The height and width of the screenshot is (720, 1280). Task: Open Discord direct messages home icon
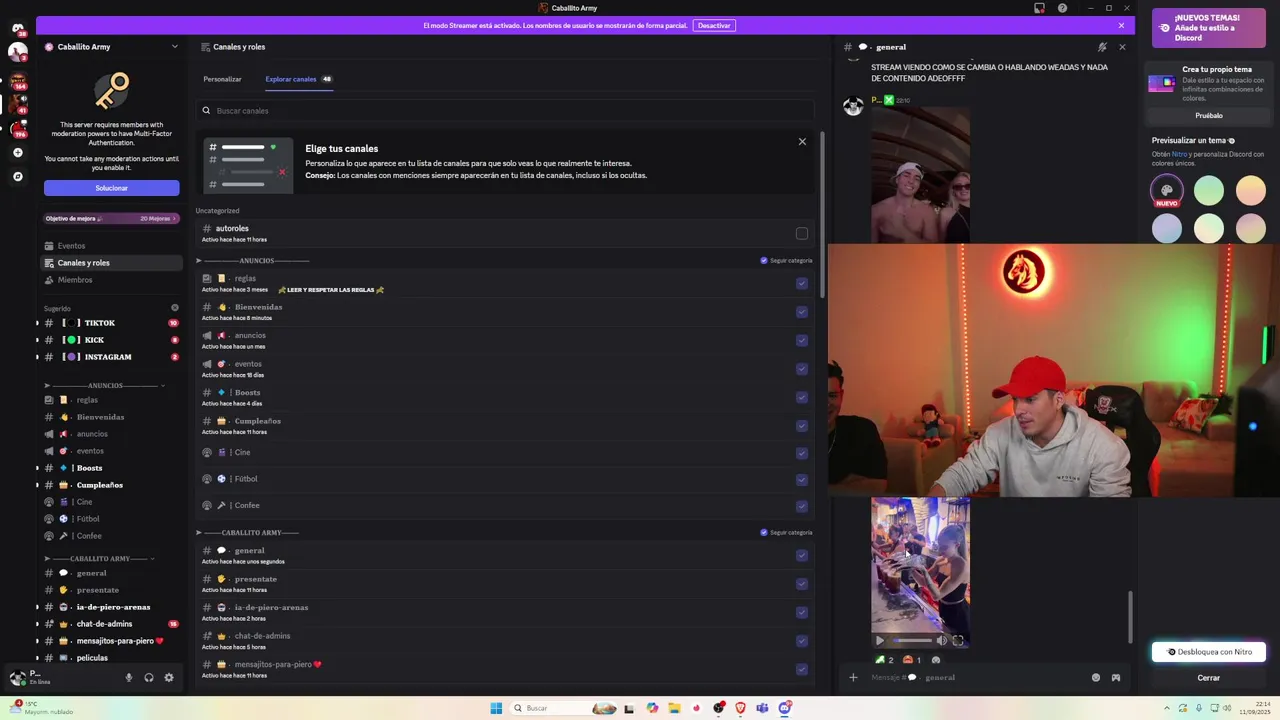pos(17,28)
